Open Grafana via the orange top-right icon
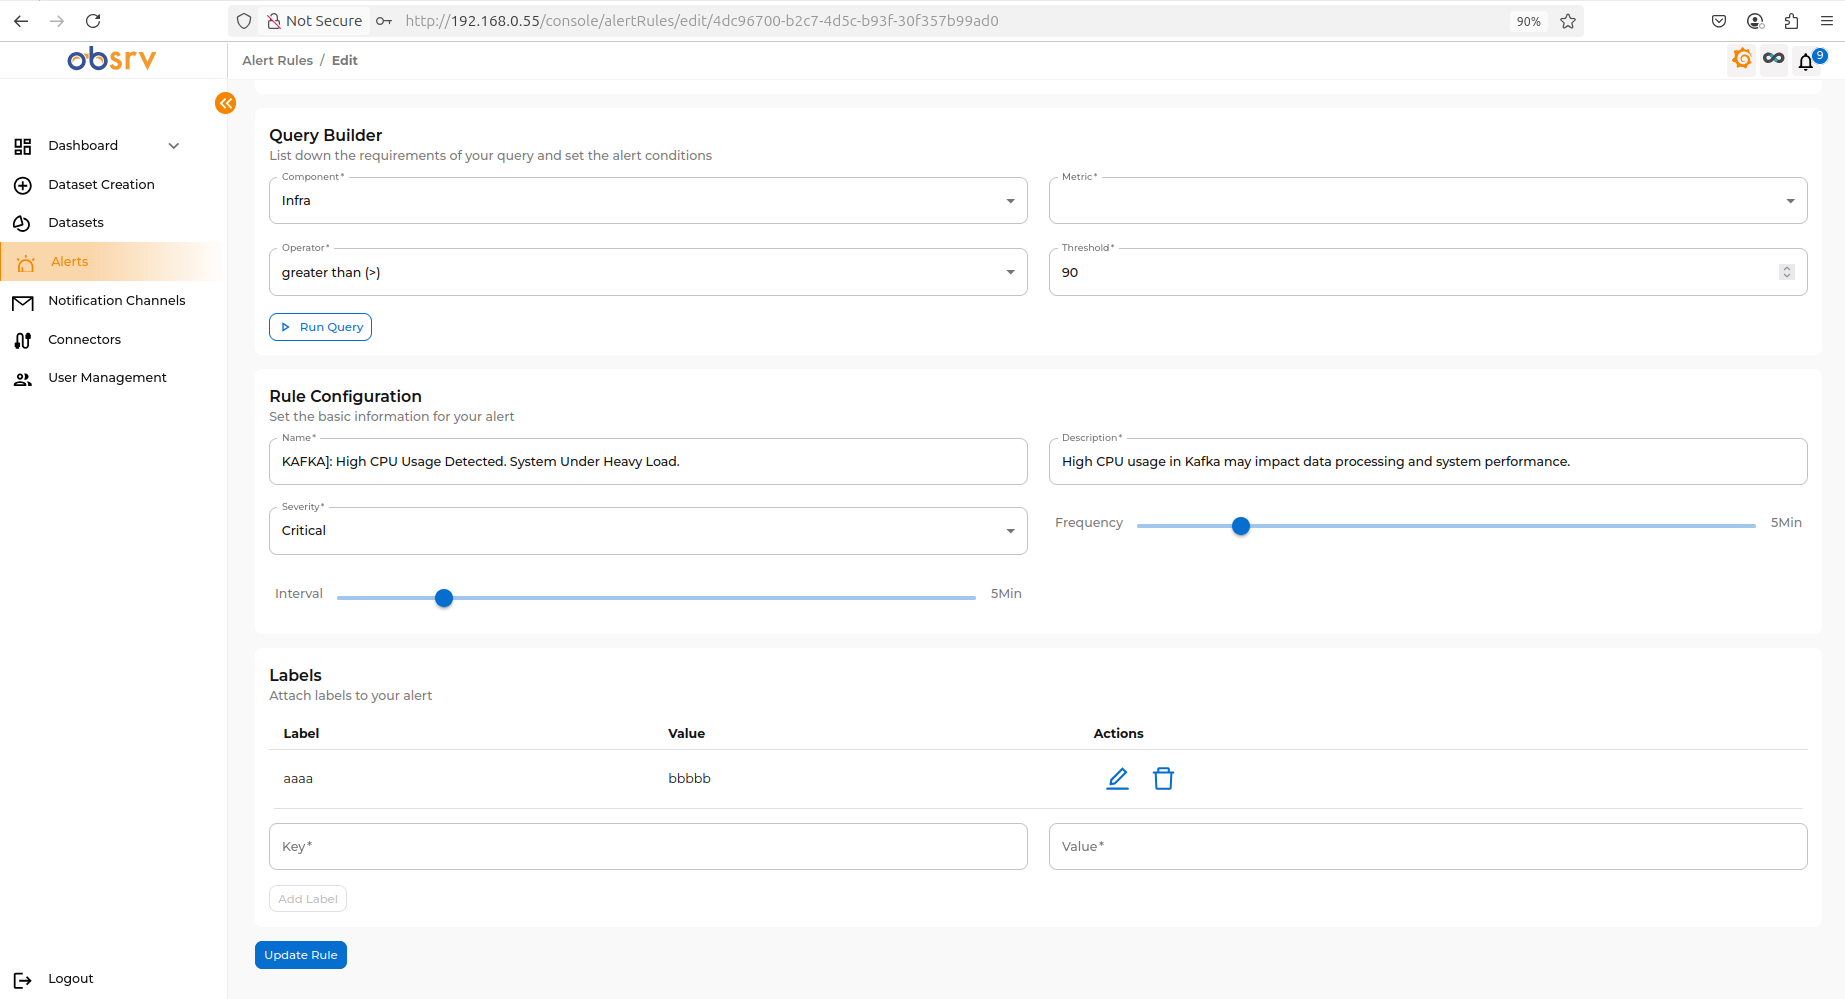 pyautogui.click(x=1742, y=59)
